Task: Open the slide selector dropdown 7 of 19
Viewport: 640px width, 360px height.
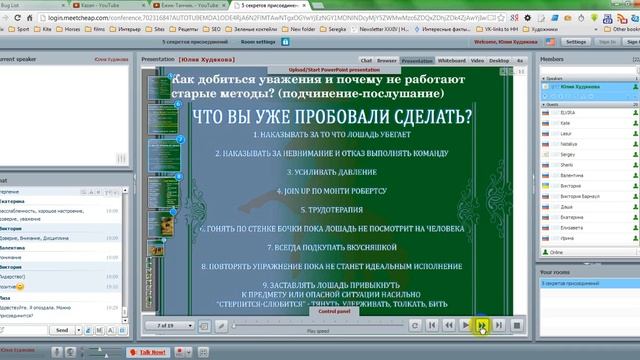Action: coord(169,326)
